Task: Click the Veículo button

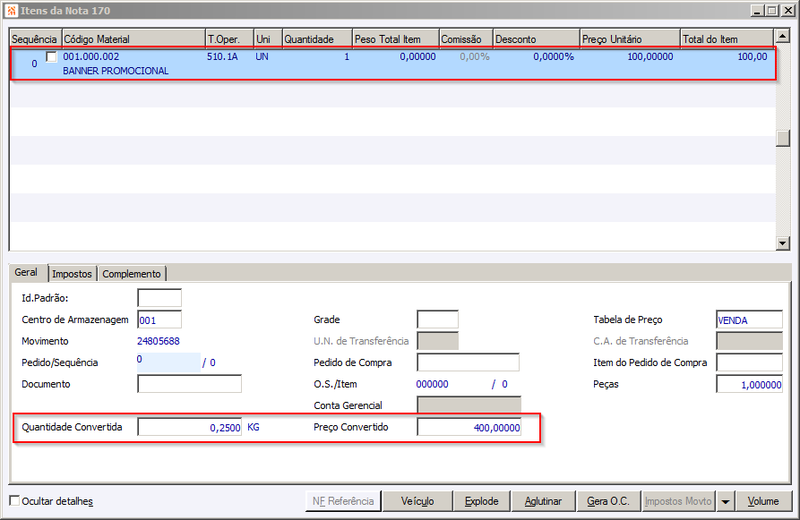Action: (417, 501)
